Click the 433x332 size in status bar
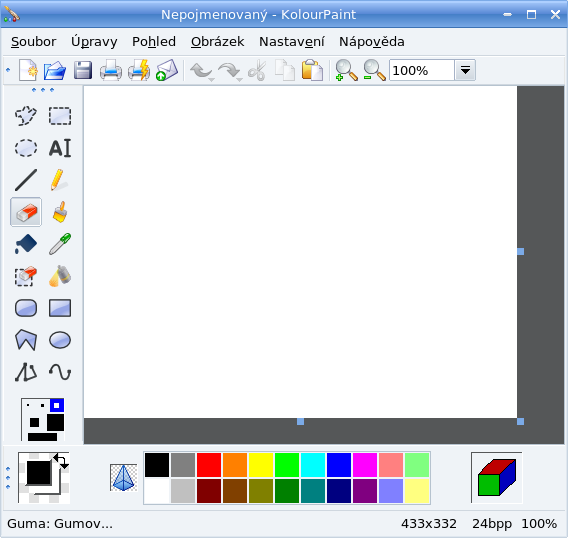Viewport: 568px width, 538px height. (429, 524)
